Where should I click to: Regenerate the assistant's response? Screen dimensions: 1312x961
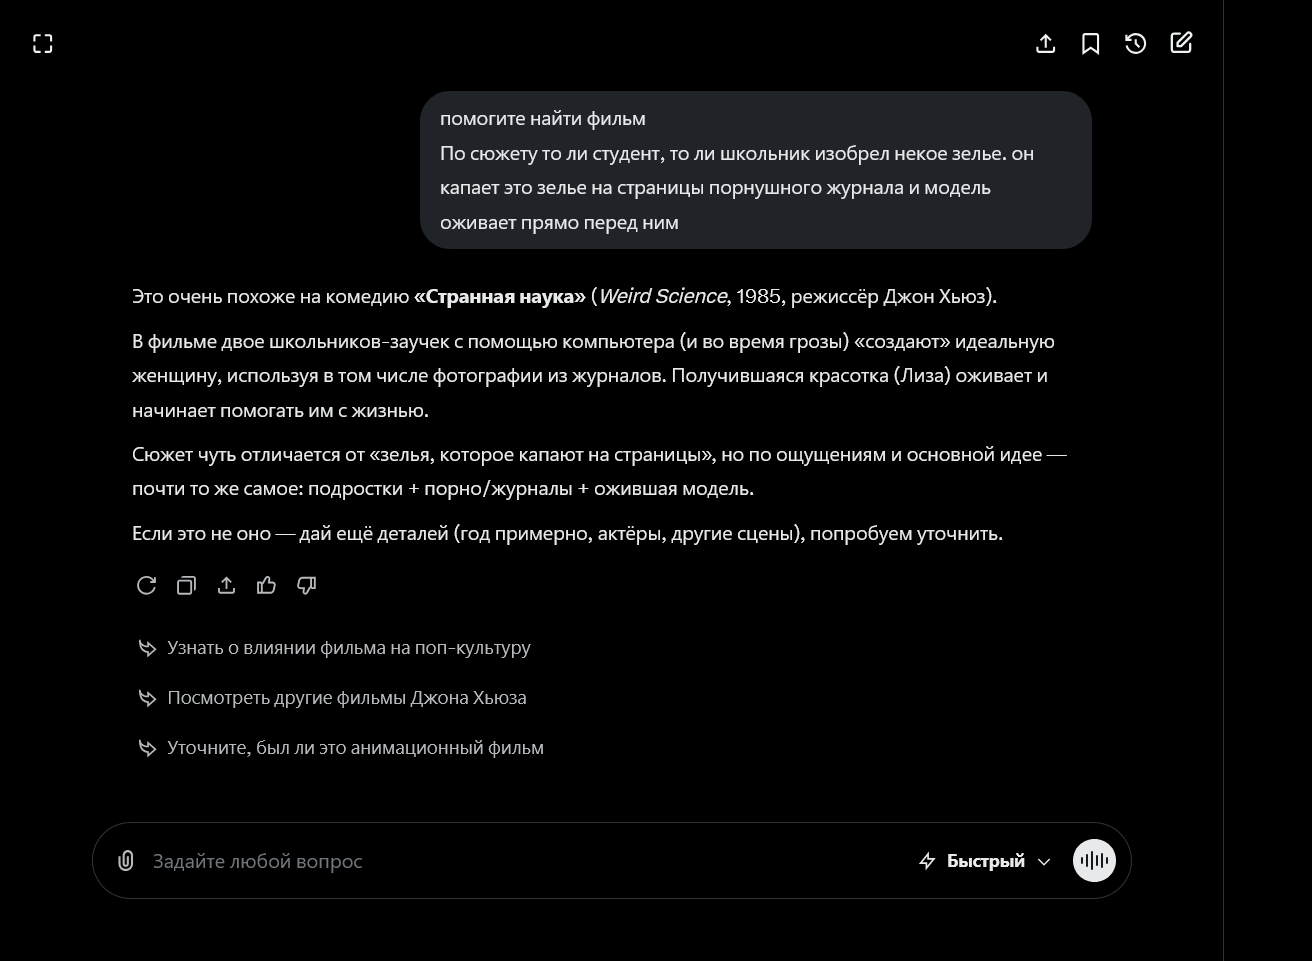point(146,585)
